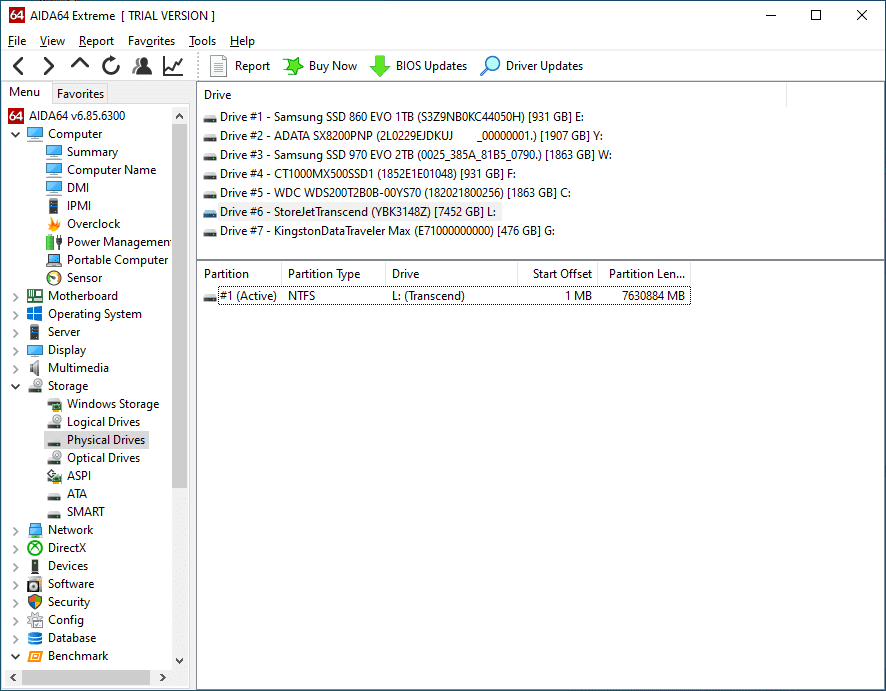Open the ATA page
886x691 pixels.
point(77,494)
